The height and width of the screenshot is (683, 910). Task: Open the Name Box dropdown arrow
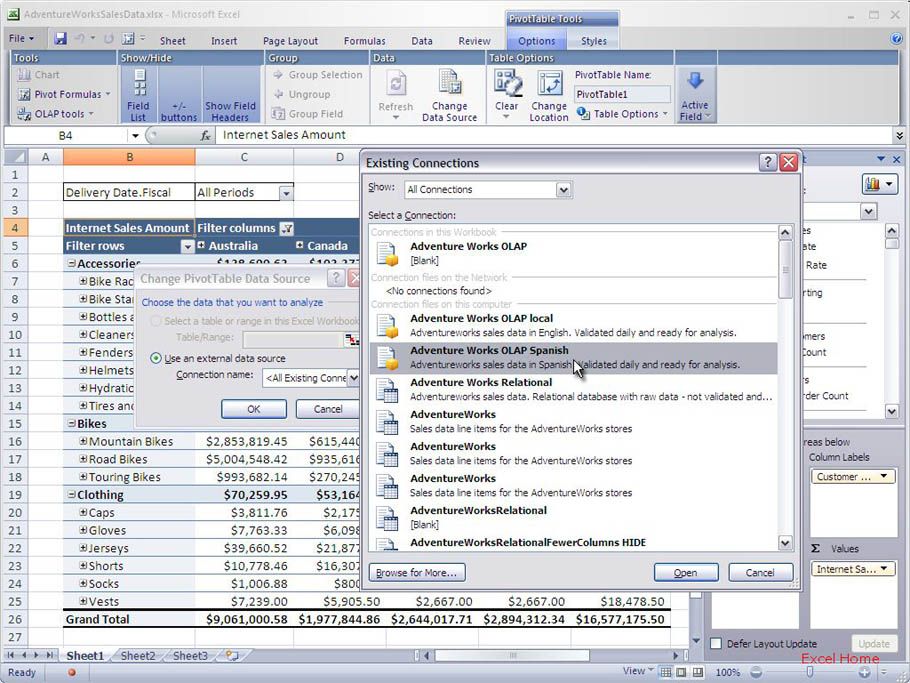click(x=135, y=136)
